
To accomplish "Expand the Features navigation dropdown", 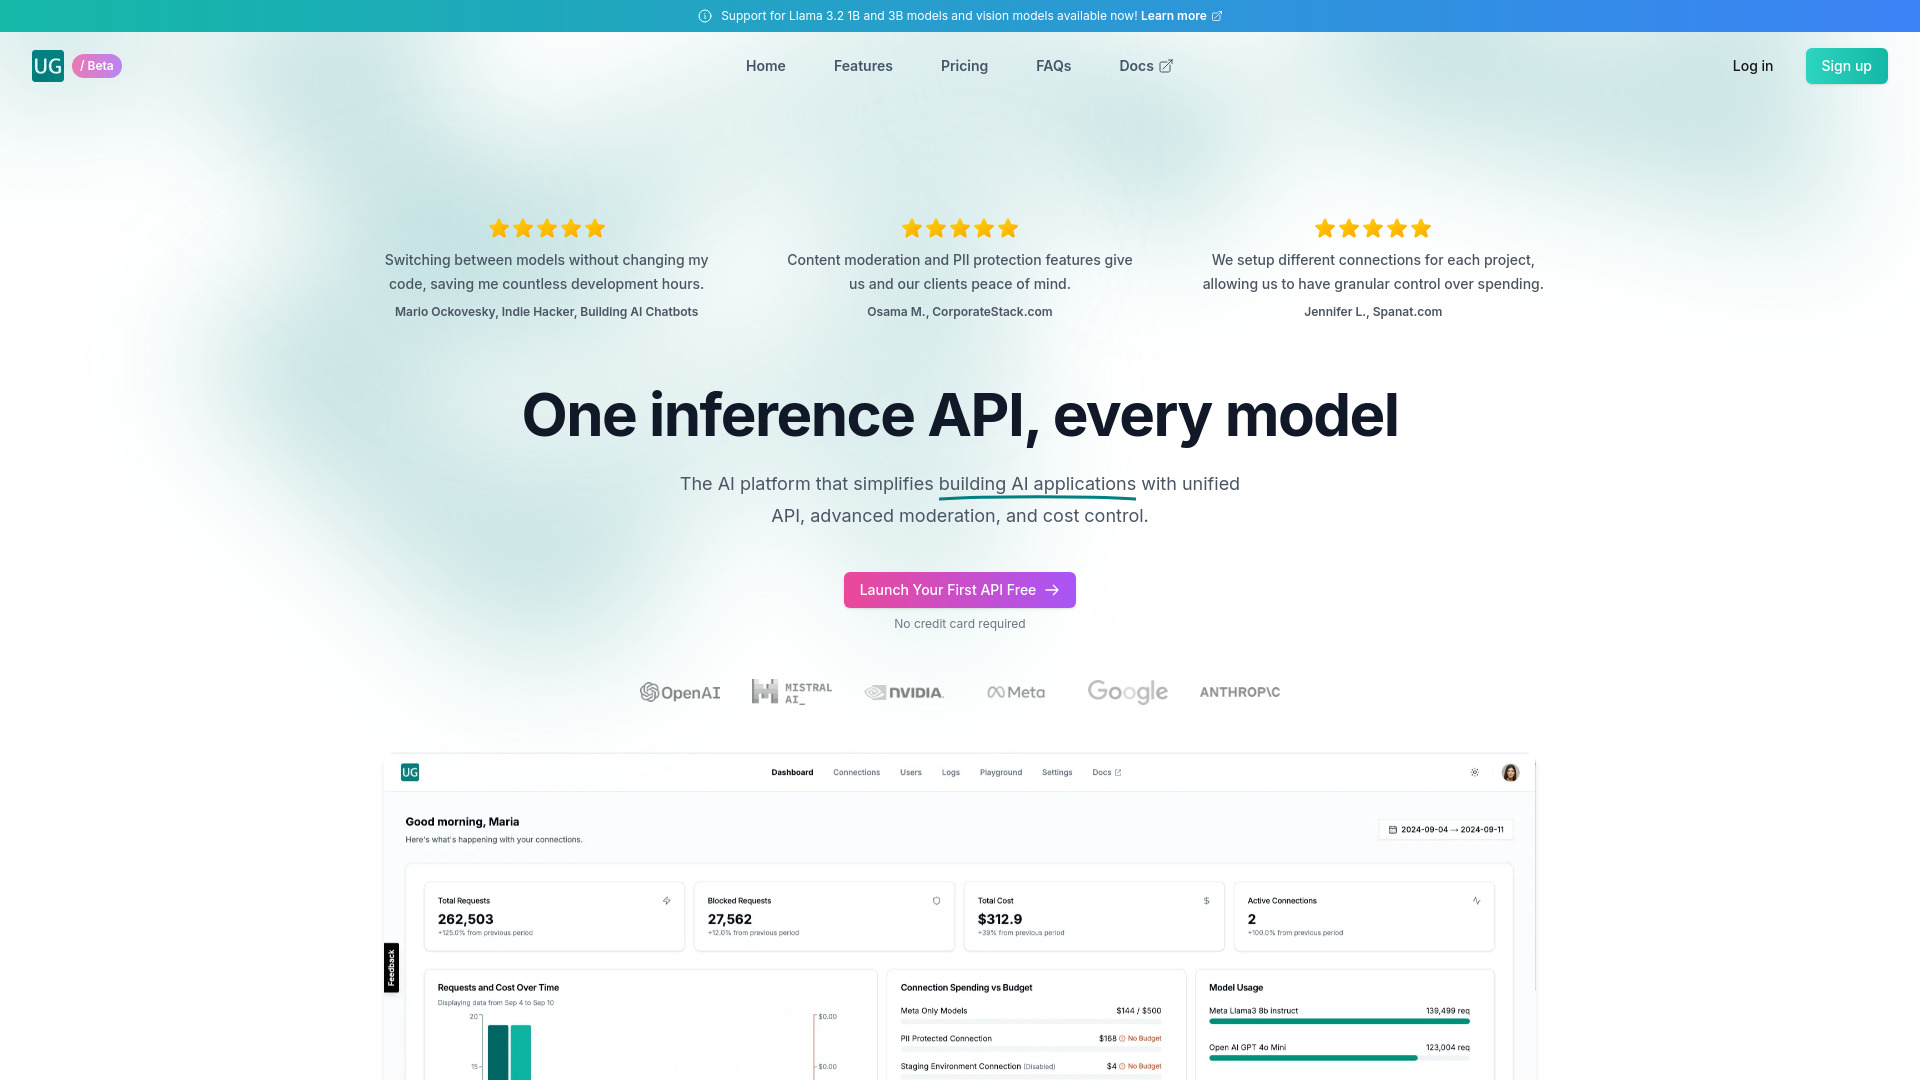I will pyautogui.click(x=862, y=66).
